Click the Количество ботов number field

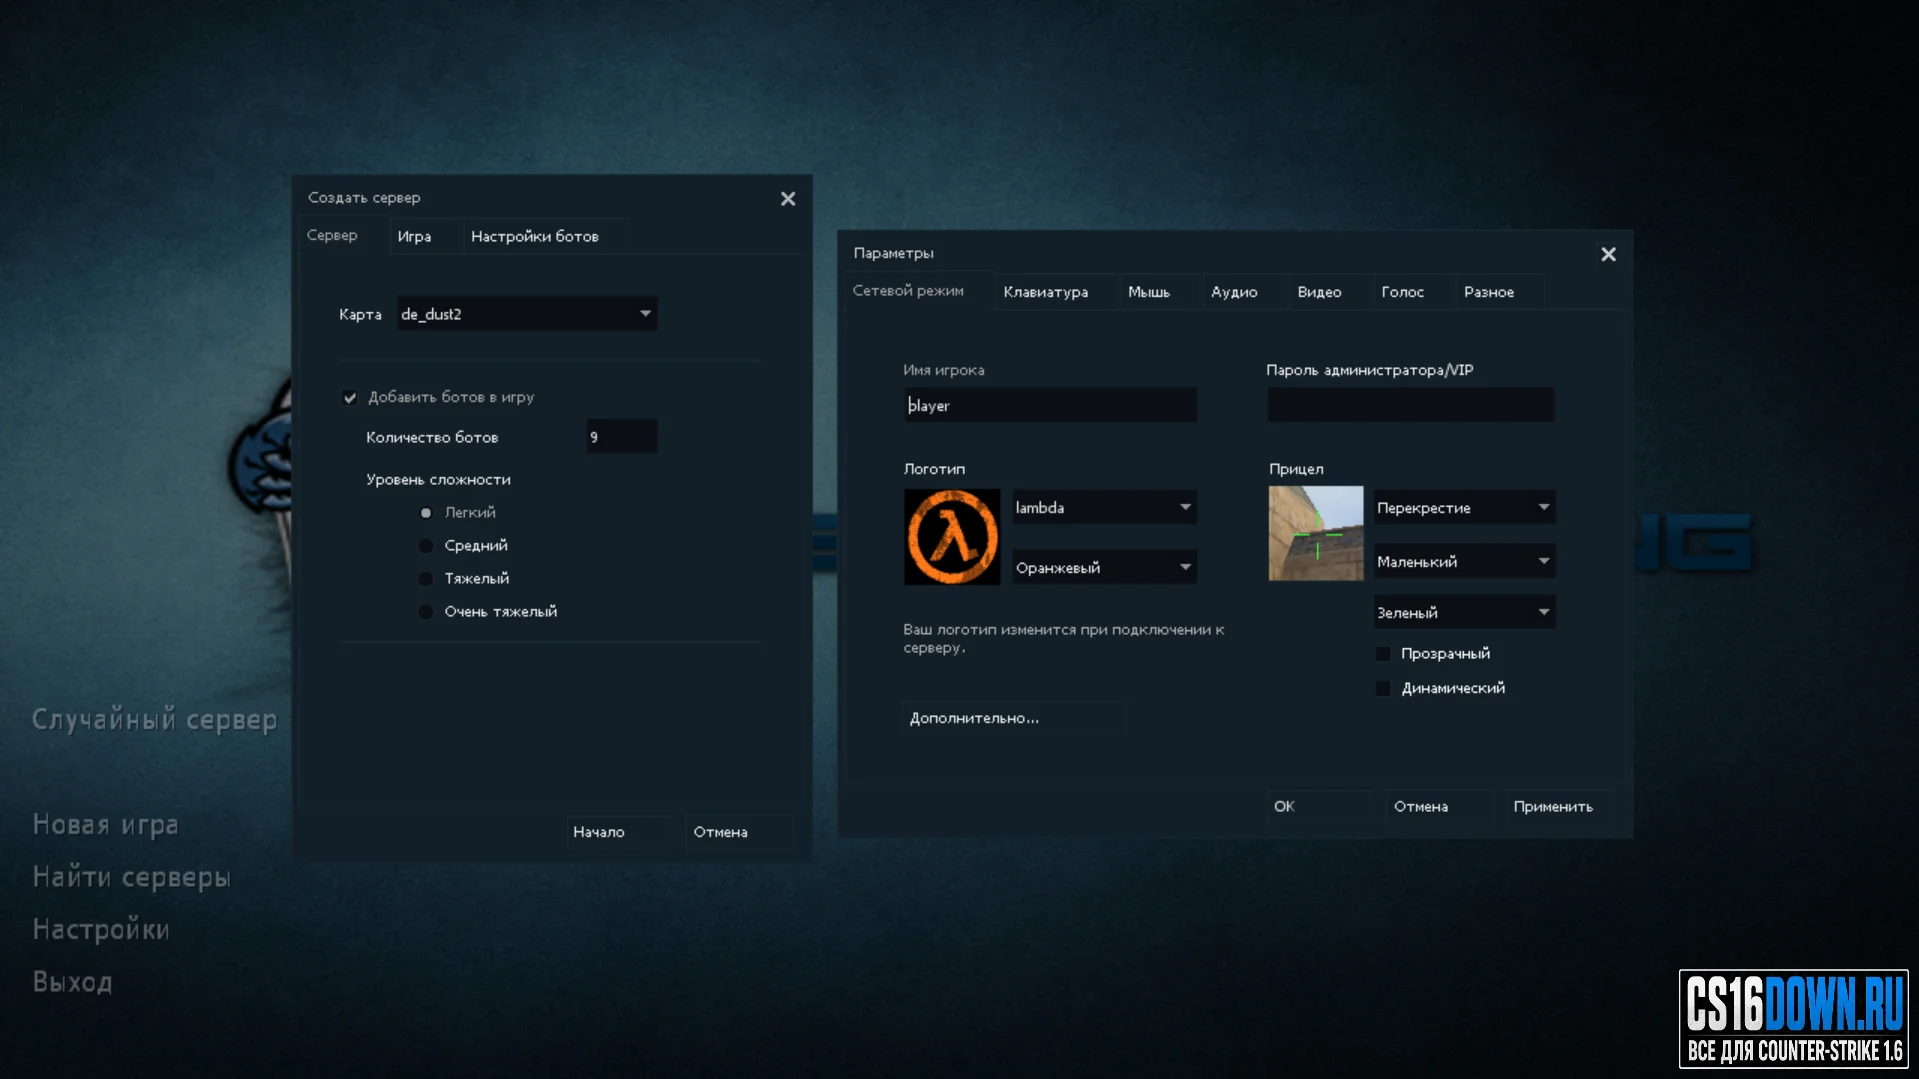621,437
